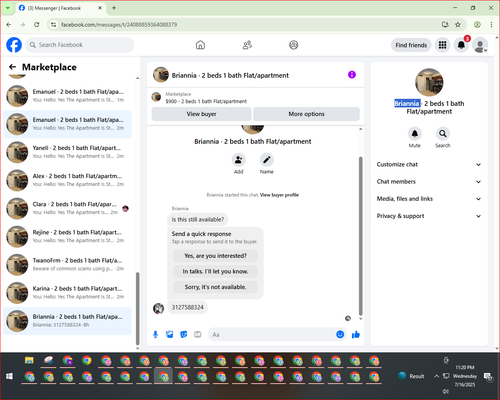The image size is (500, 400).
Task: Click the chat messages scrollbar
Action: 360,236
